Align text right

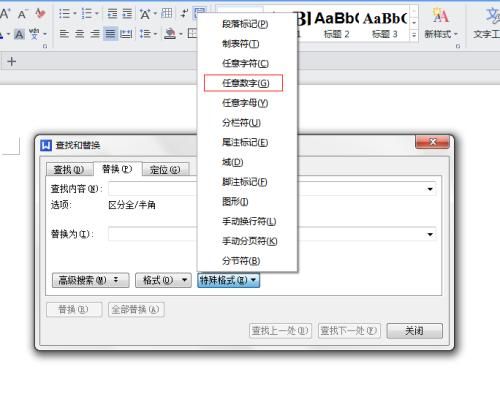[x=95, y=34]
